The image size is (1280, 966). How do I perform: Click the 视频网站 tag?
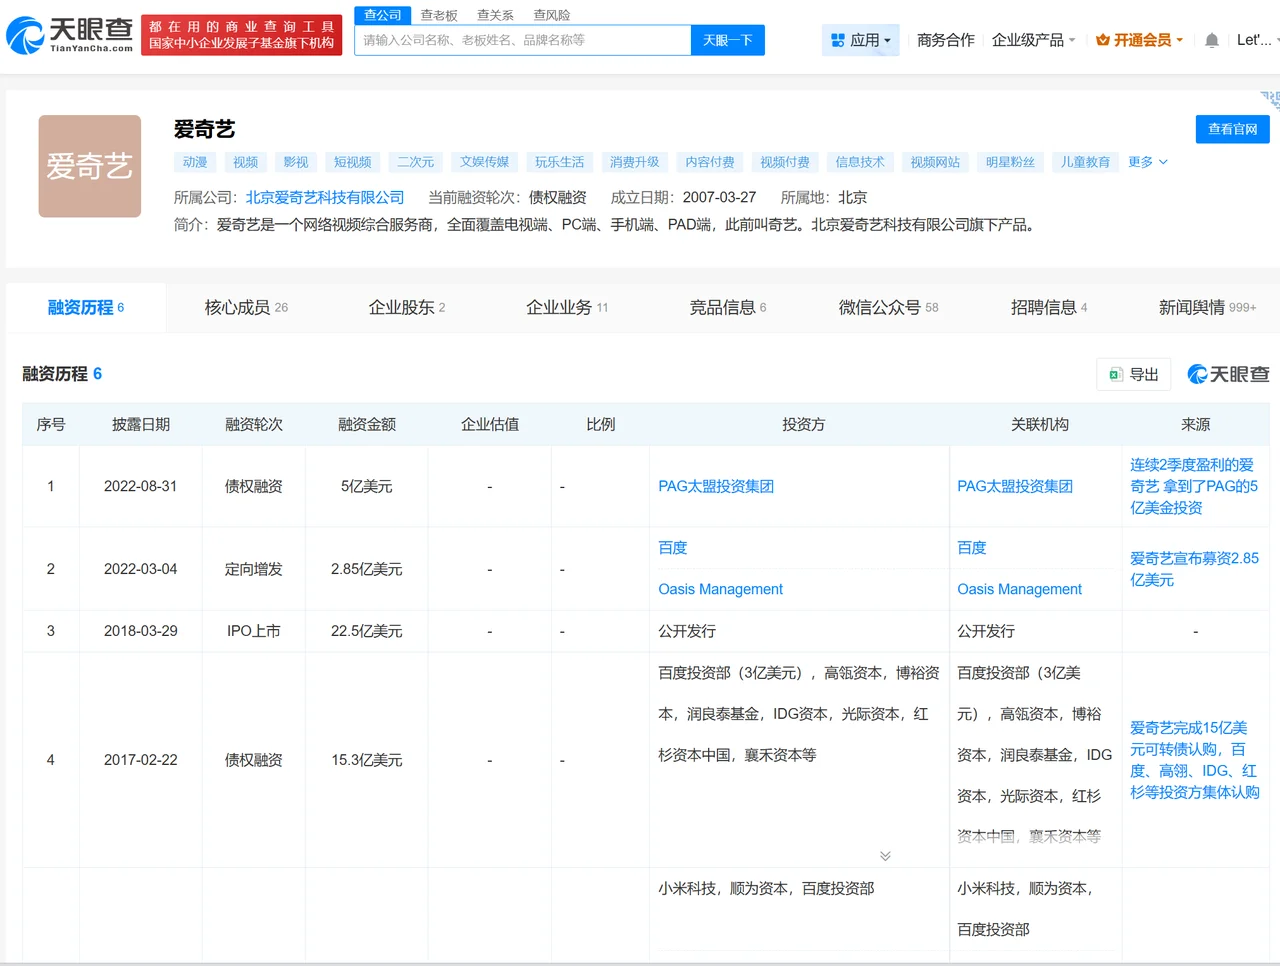(935, 162)
